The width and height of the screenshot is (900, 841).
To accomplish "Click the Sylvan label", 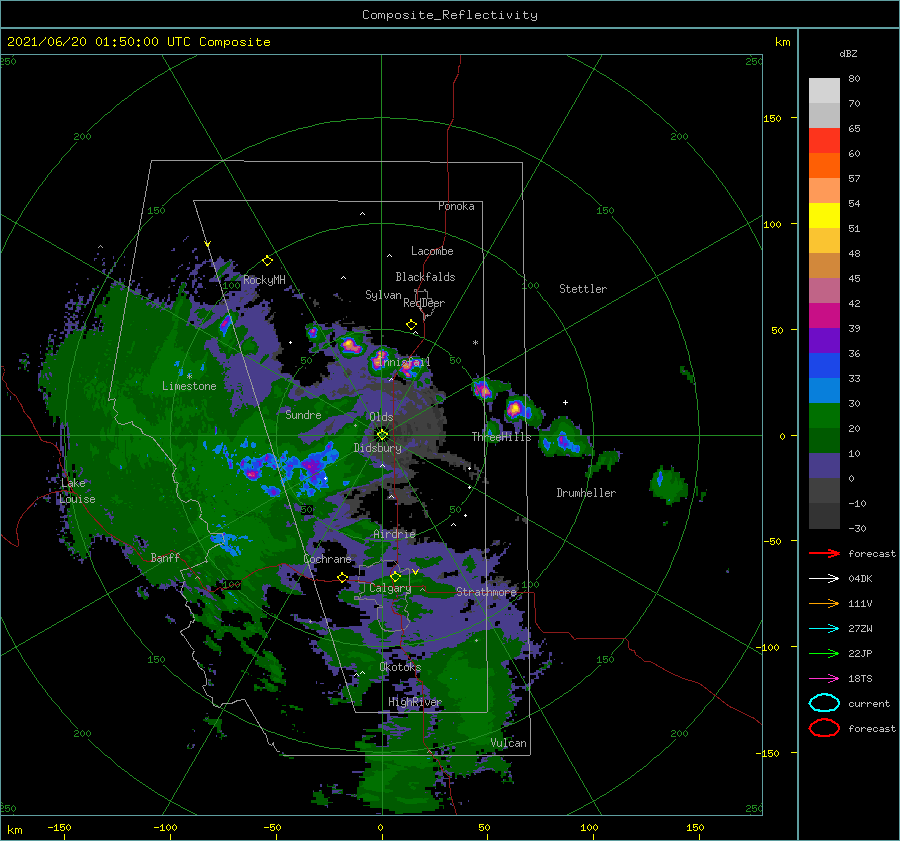I will click(383, 295).
